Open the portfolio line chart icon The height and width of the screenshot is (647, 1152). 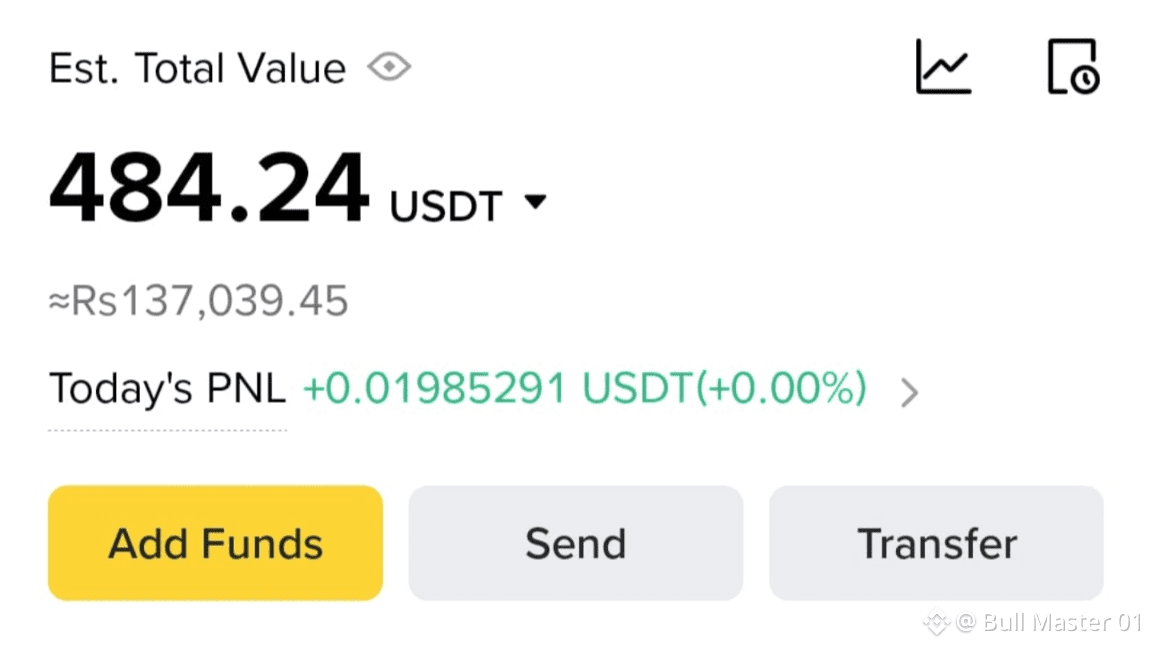pos(943,67)
